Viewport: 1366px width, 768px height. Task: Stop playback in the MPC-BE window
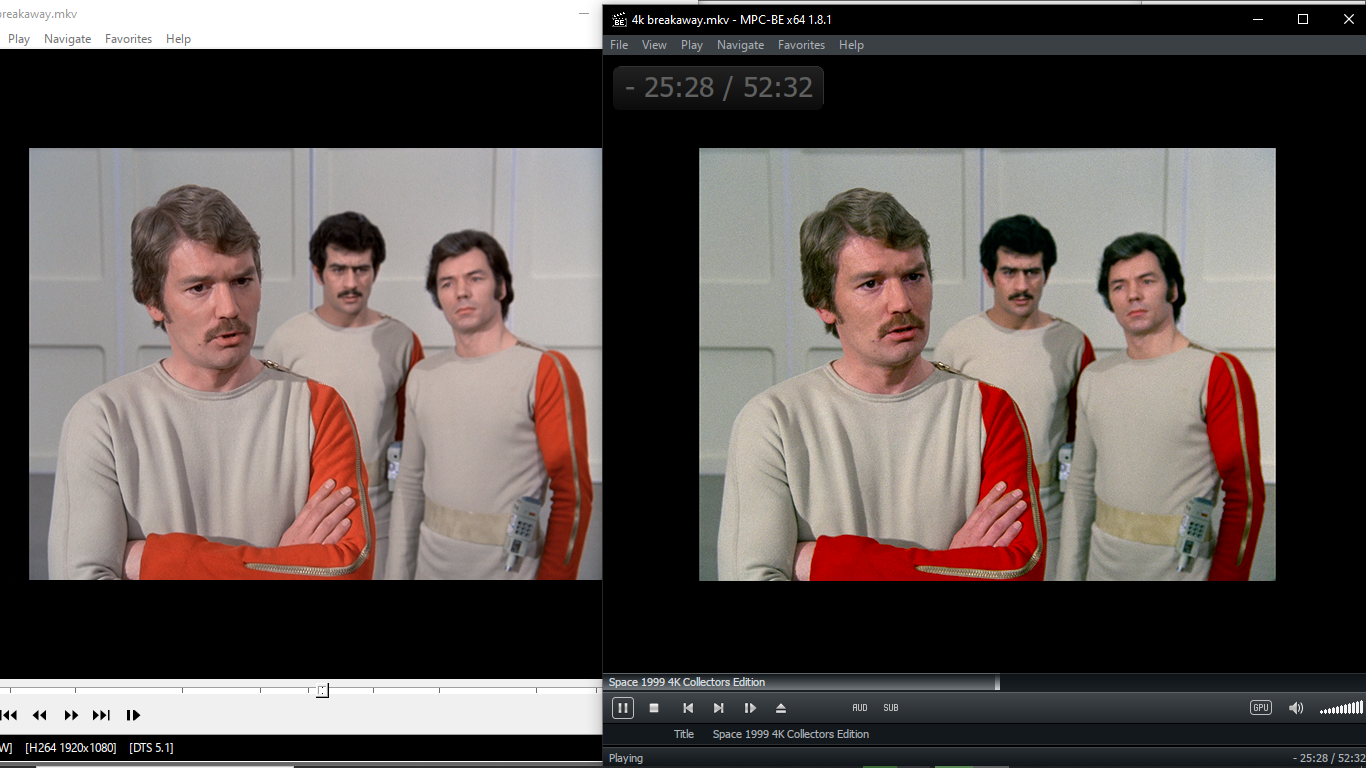coord(654,708)
